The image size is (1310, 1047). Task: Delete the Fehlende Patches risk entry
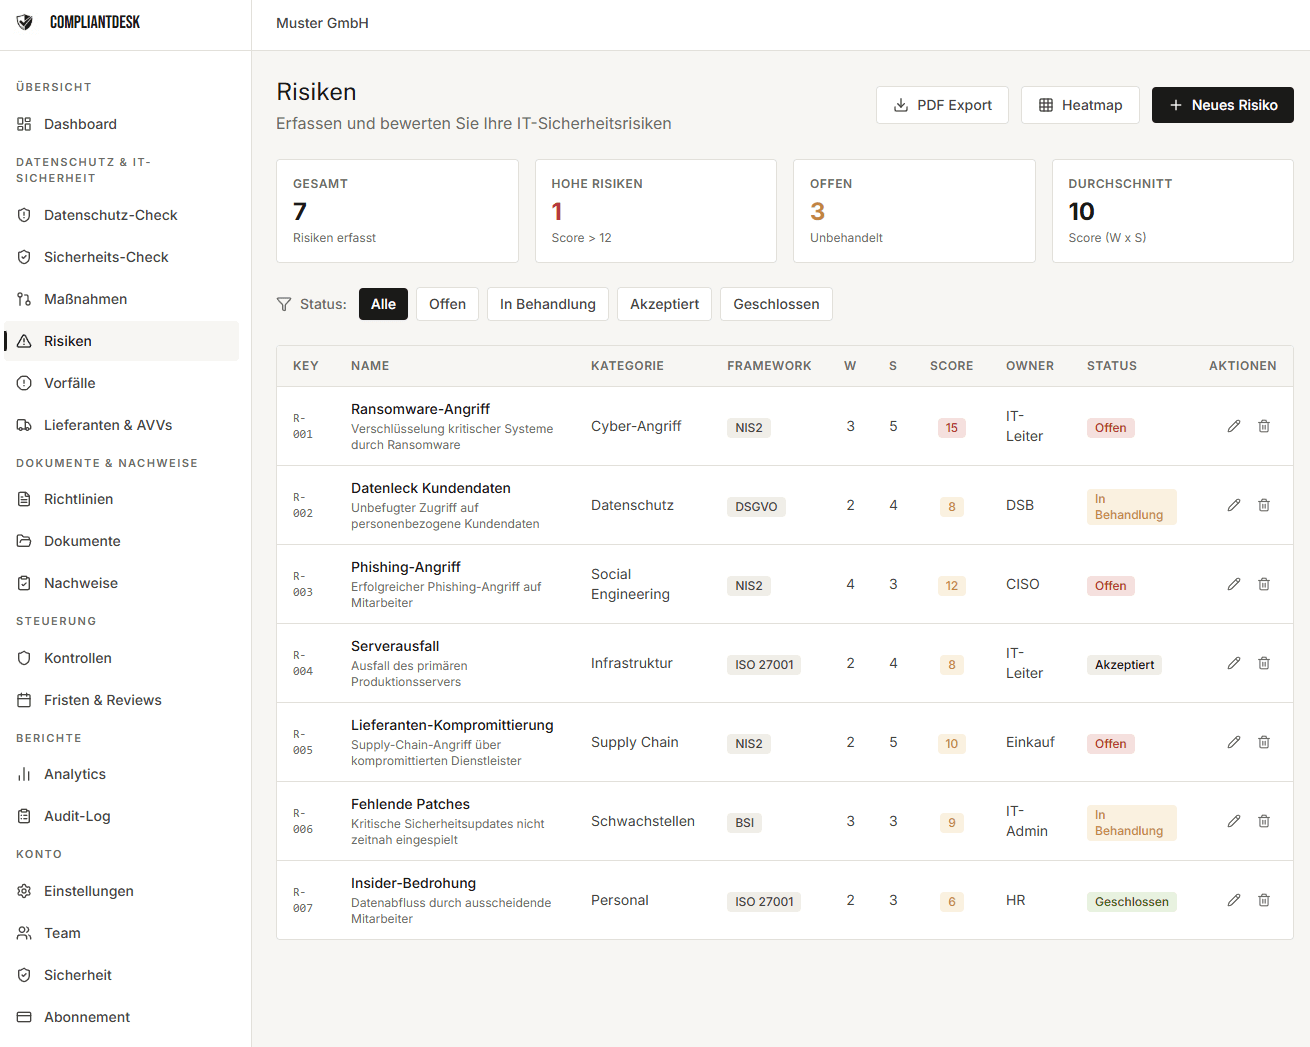pos(1264,821)
